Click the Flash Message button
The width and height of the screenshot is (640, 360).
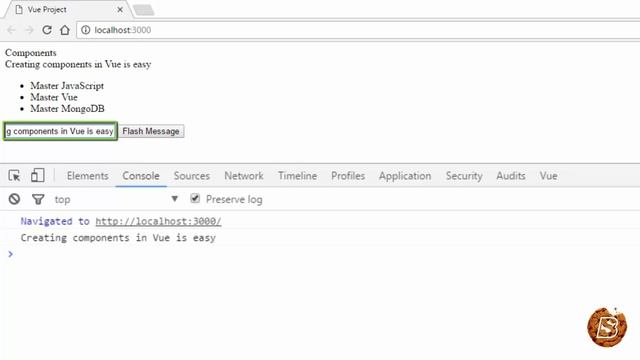coord(151,131)
